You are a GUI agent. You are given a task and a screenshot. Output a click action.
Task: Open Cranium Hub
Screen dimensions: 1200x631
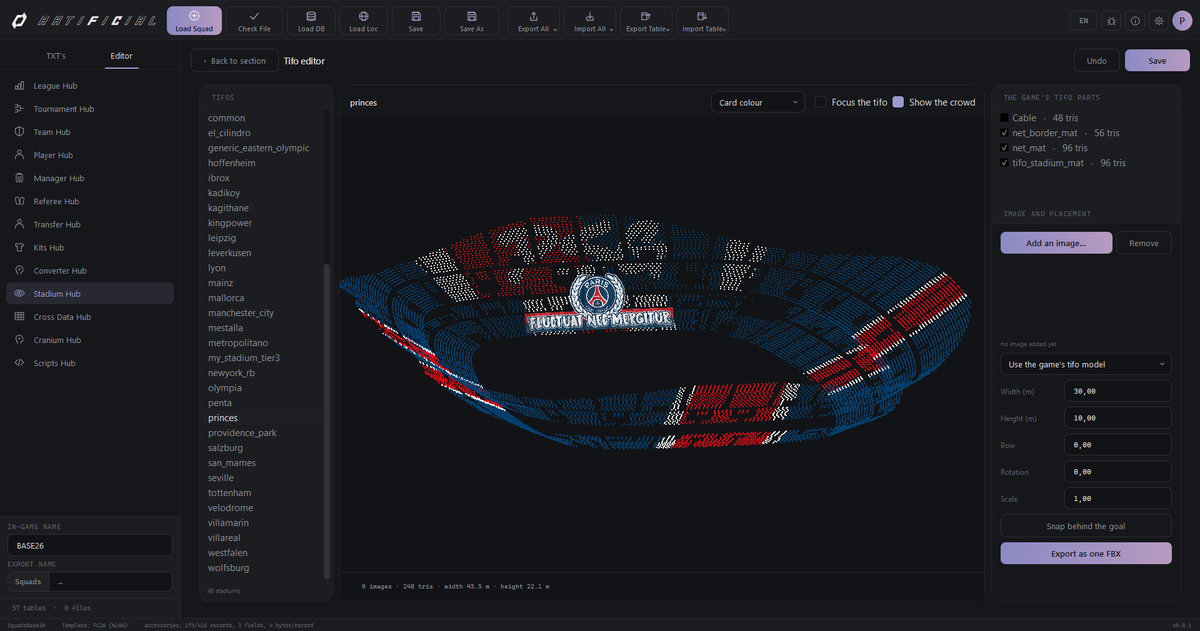point(90,340)
